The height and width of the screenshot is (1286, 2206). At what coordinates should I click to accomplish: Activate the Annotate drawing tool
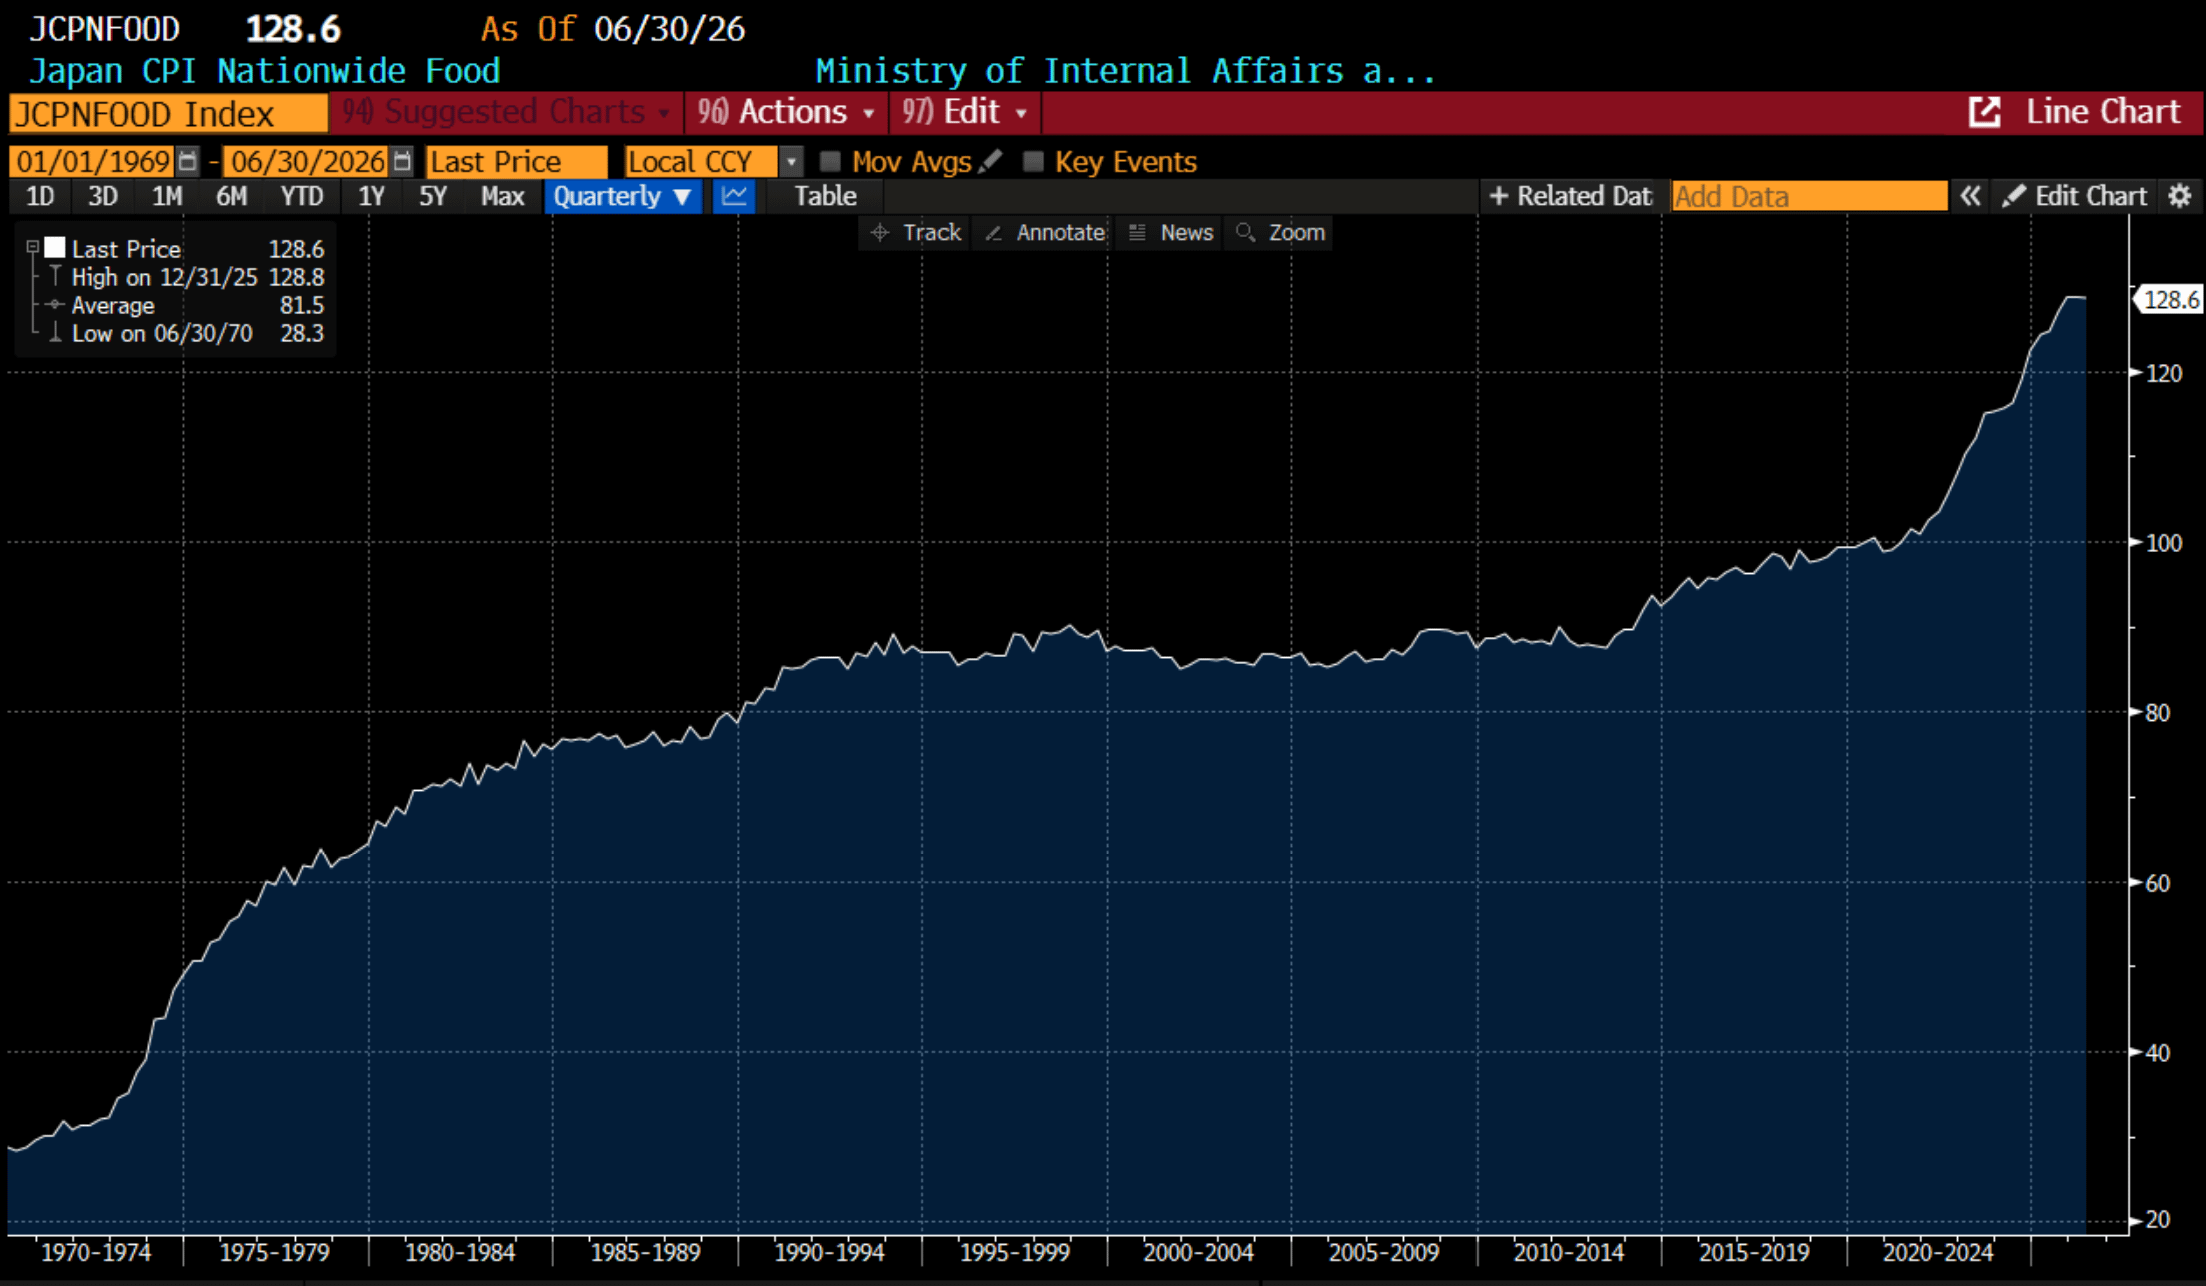(x=1045, y=233)
